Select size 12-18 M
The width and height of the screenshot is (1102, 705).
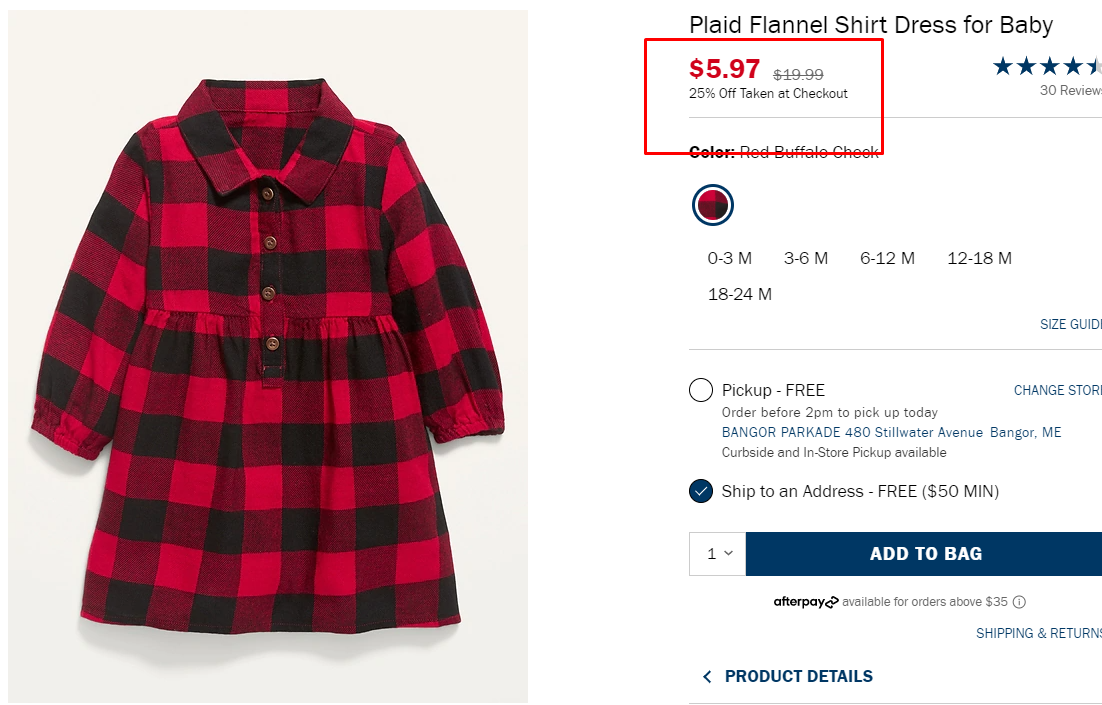click(x=979, y=258)
